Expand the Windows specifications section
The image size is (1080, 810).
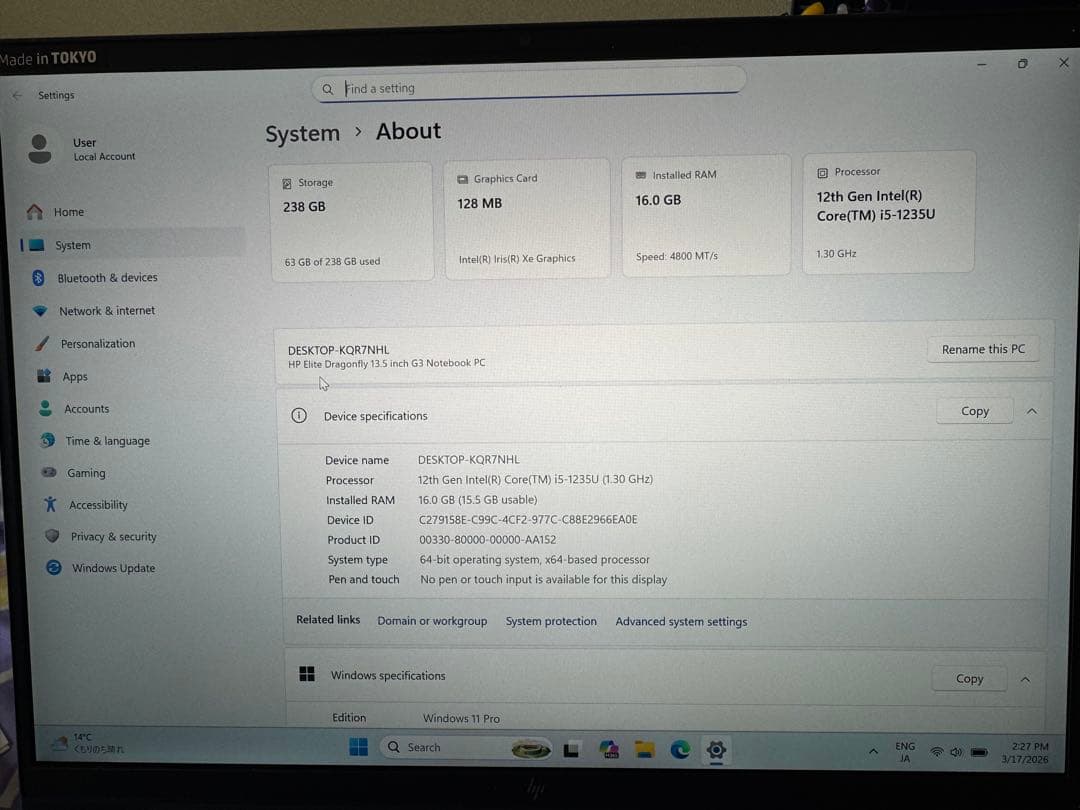point(1025,678)
